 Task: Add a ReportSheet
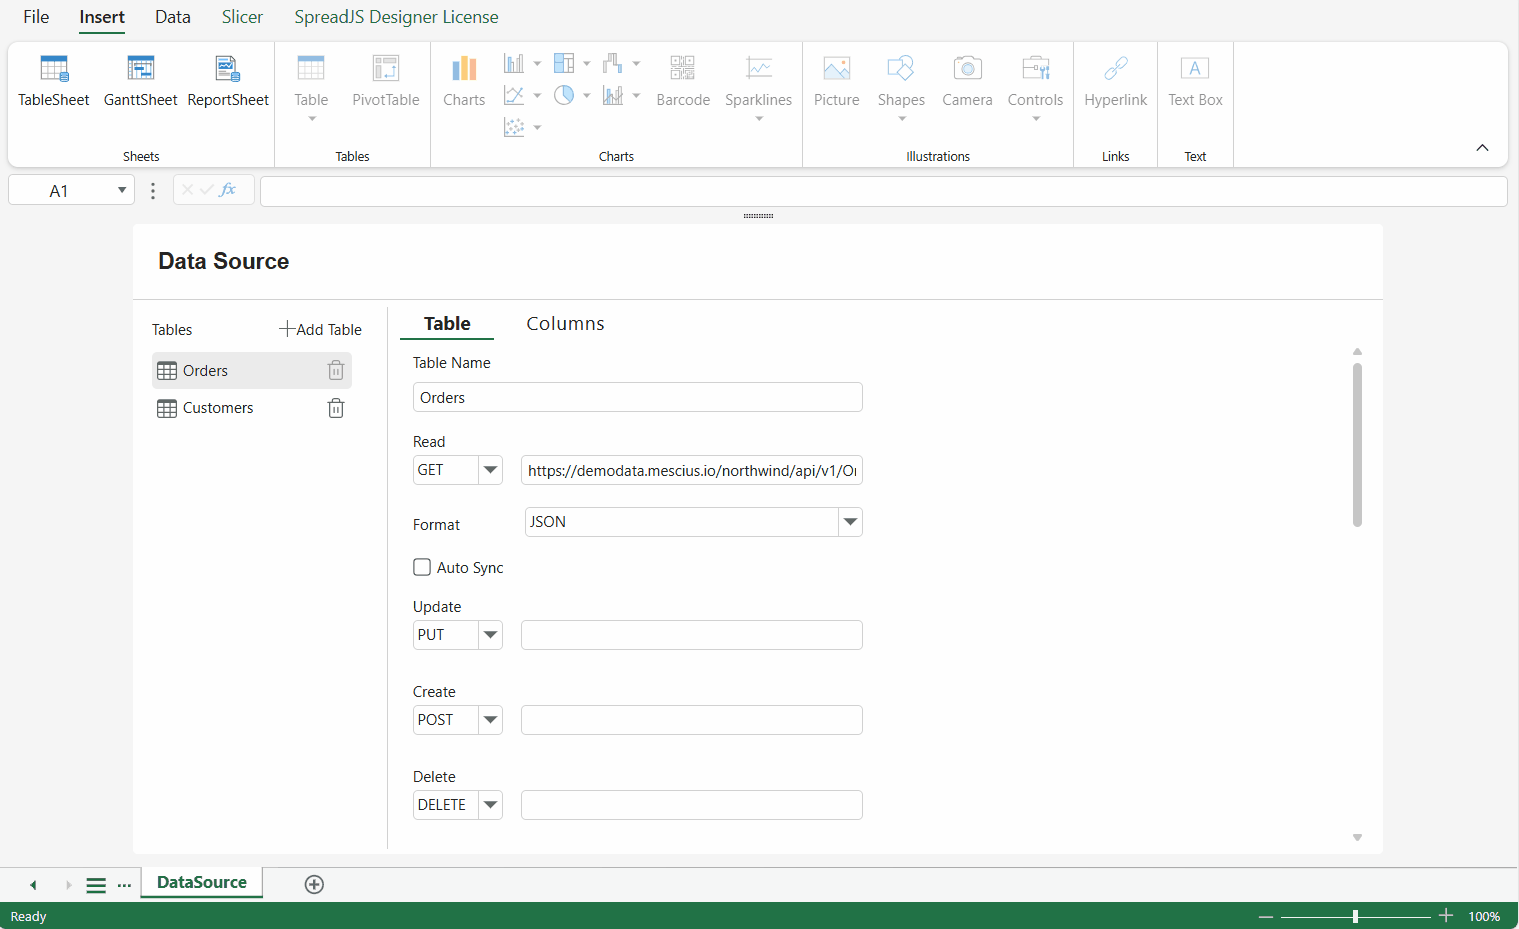tap(228, 81)
